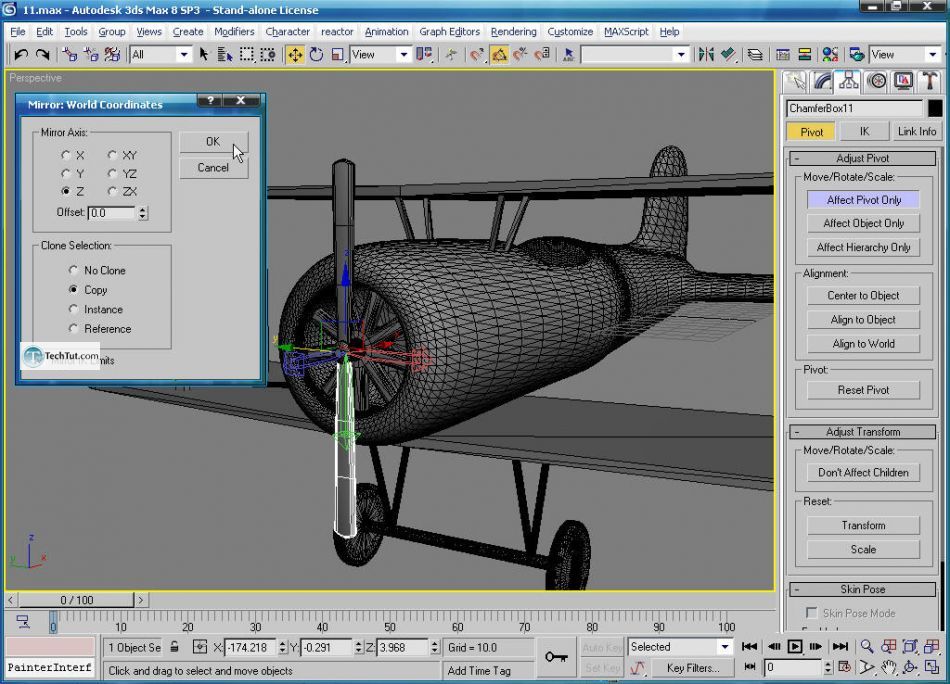Click the Center to Object button
Viewport: 950px width, 684px height.
863,296
